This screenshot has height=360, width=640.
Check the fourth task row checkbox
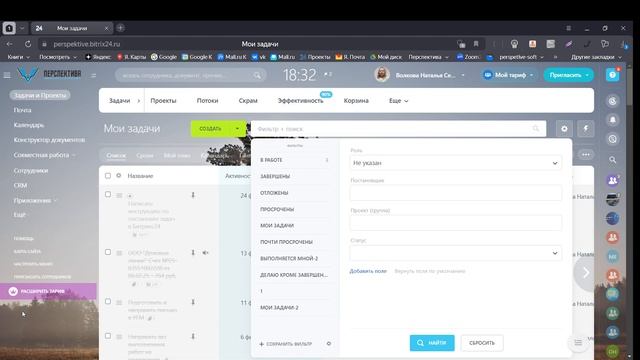(108, 336)
